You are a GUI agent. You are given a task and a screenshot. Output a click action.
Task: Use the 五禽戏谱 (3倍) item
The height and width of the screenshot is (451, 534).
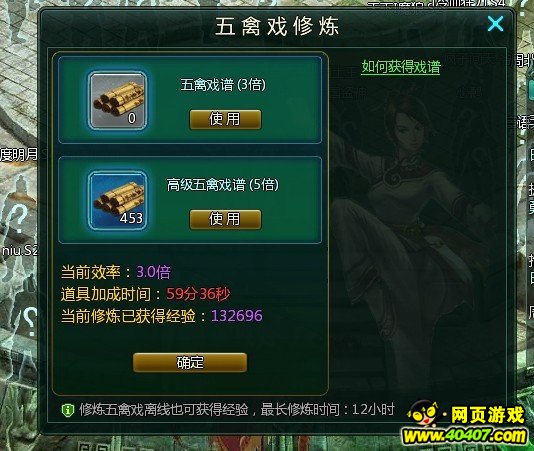coord(225,119)
